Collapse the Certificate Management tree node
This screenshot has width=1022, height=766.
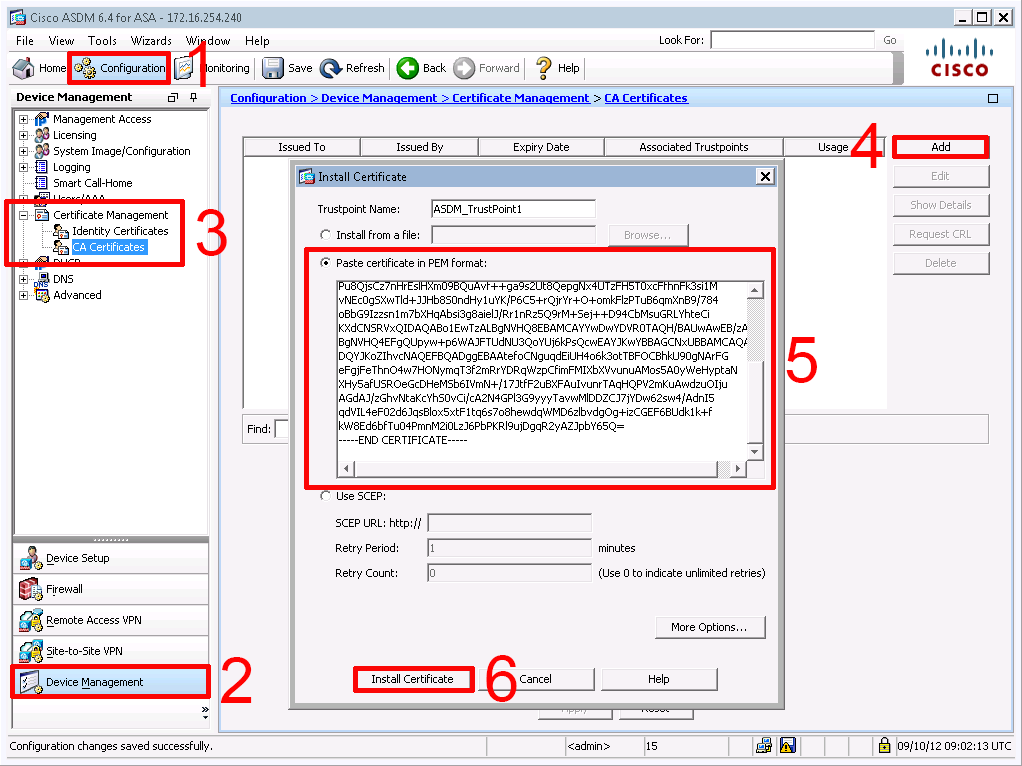23,215
